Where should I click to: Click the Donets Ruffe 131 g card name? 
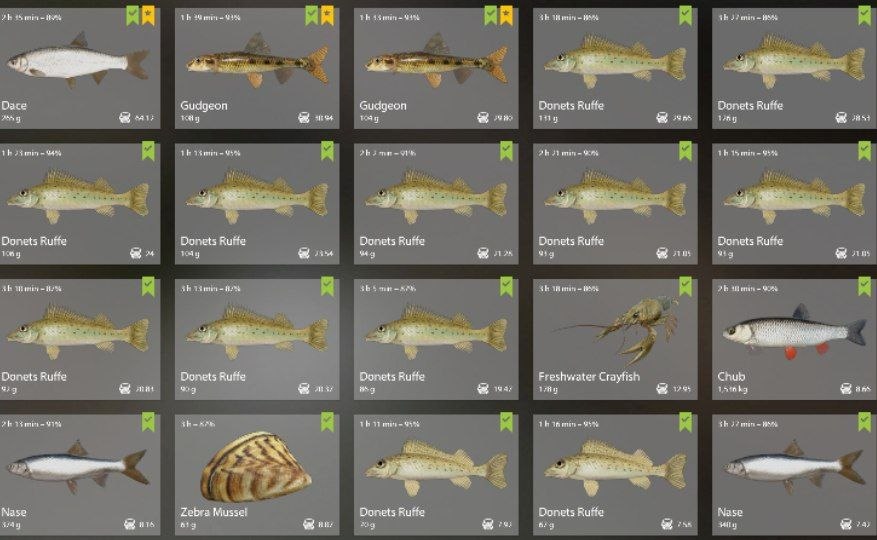571,105
